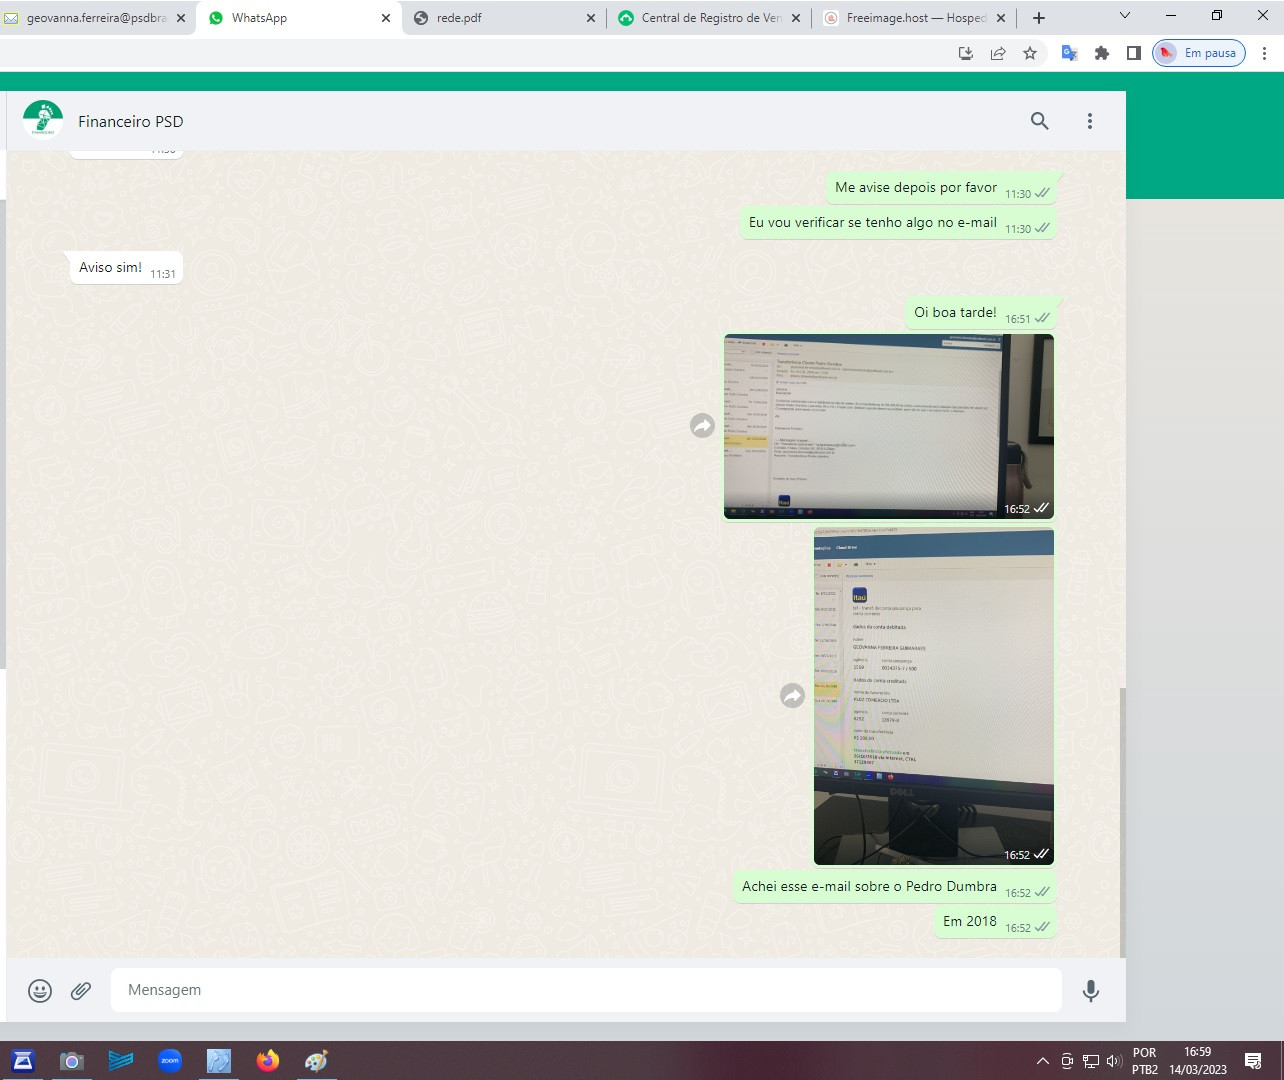This screenshot has height=1080, width=1284.
Task: Open the Google Translate extension
Action: 1069,53
